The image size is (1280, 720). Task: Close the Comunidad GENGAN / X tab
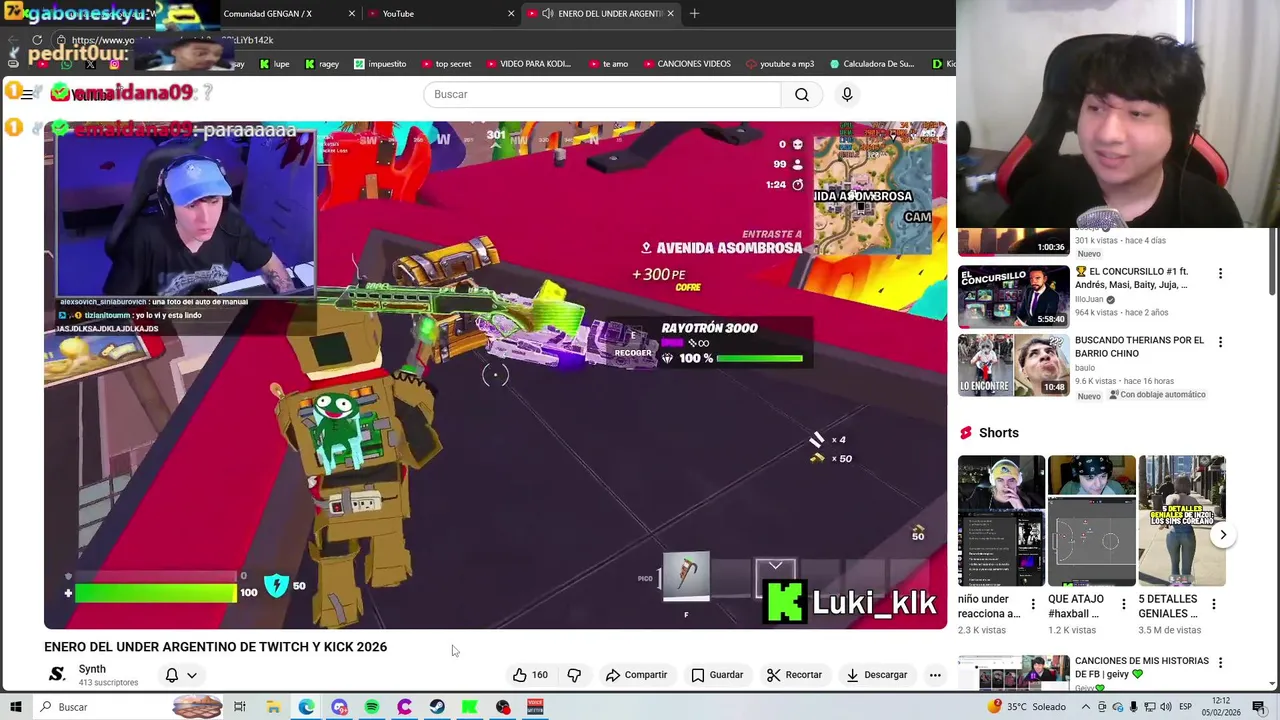click(352, 14)
